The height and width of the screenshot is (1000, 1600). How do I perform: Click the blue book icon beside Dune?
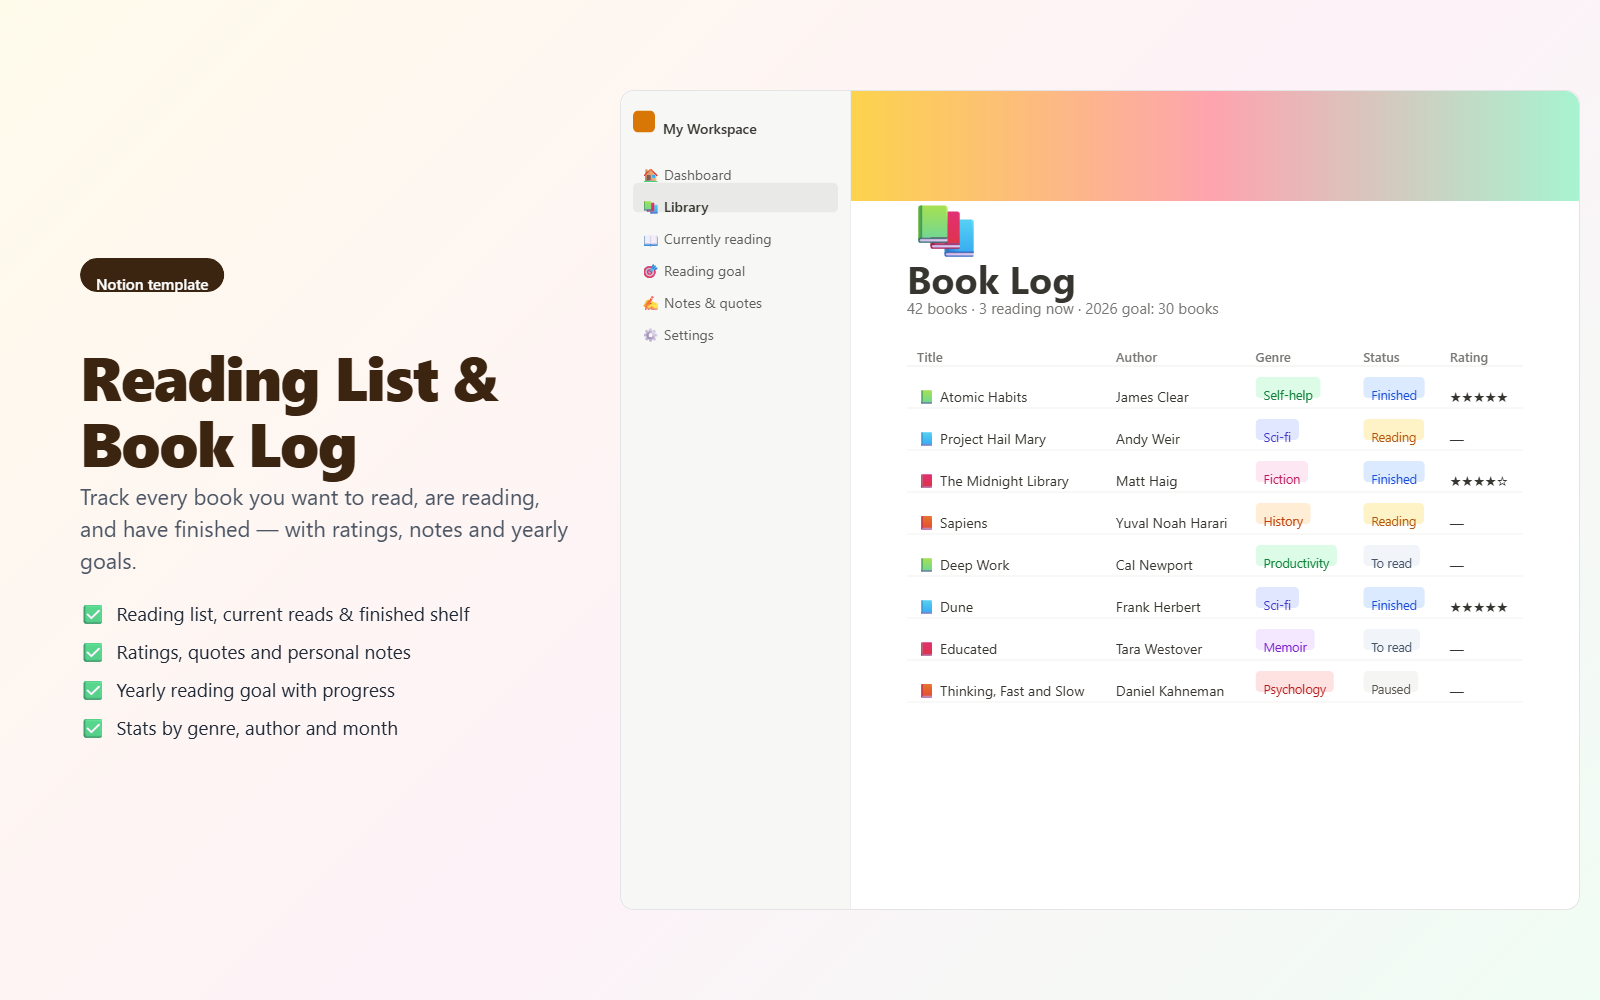(926, 607)
